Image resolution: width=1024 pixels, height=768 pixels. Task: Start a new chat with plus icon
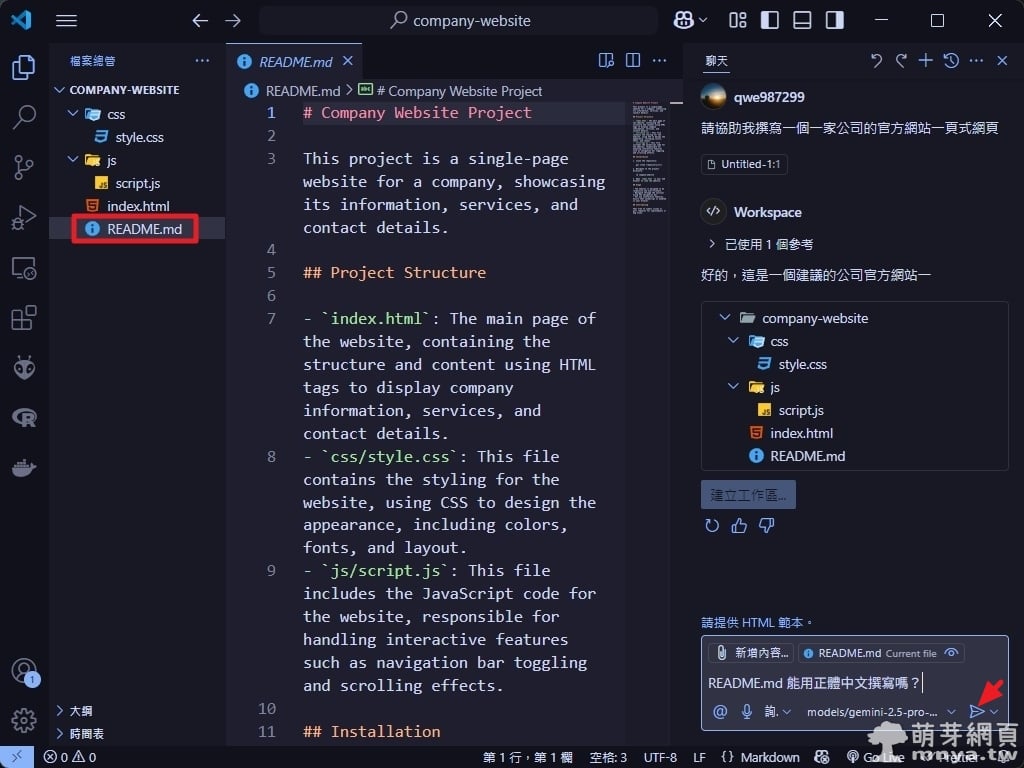tap(926, 61)
